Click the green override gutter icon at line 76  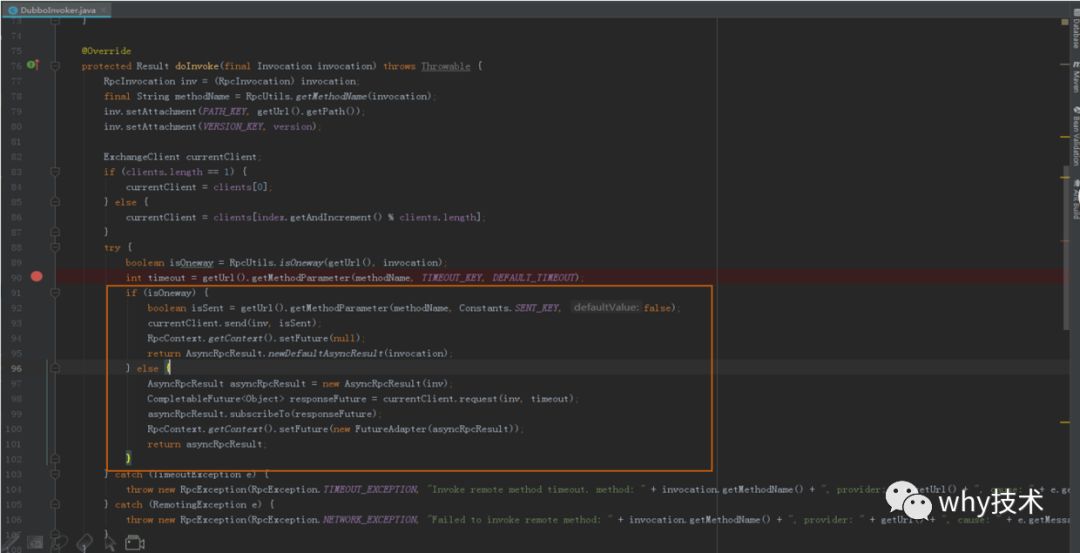(x=32, y=65)
